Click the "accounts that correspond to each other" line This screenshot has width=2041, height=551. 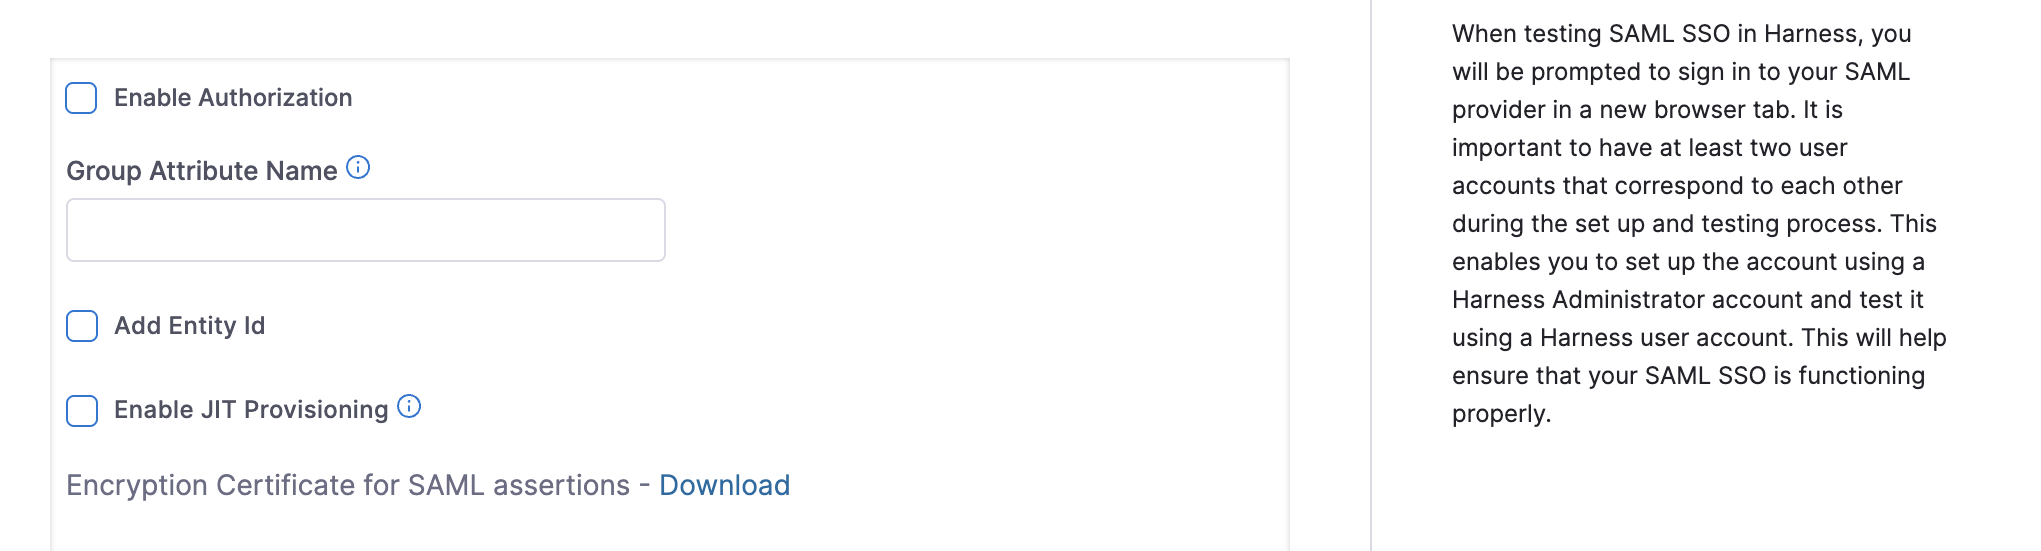pyautogui.click(x=1677, y=186)
